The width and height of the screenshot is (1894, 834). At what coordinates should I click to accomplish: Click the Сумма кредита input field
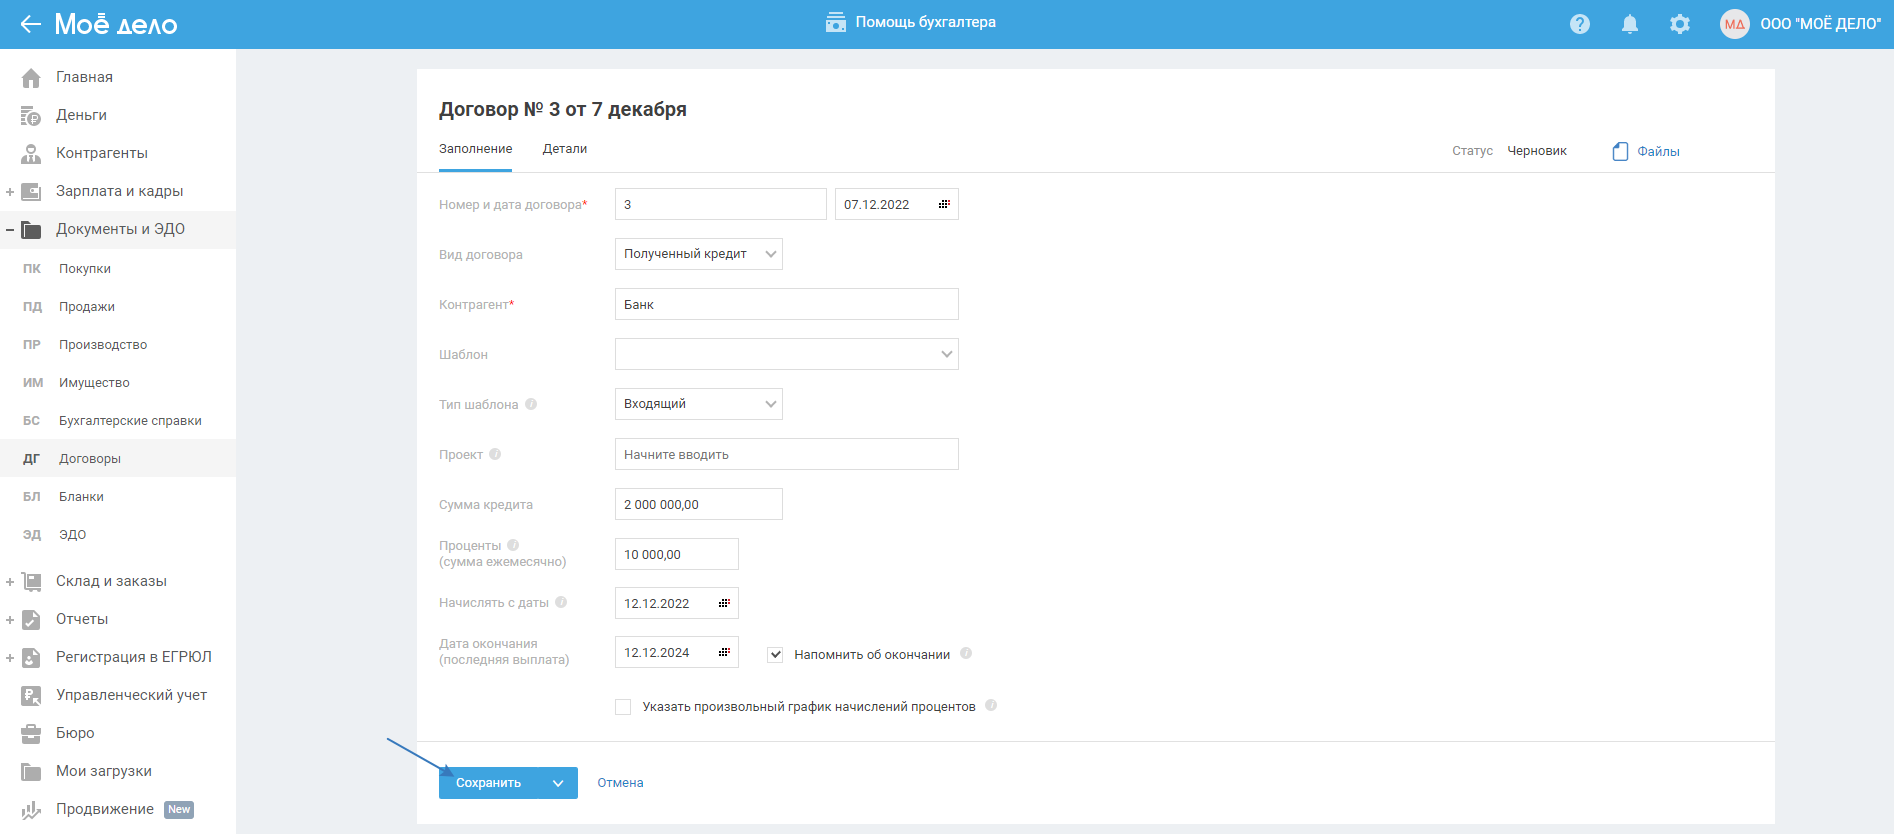pyautogui.click(x=698, y=504)
